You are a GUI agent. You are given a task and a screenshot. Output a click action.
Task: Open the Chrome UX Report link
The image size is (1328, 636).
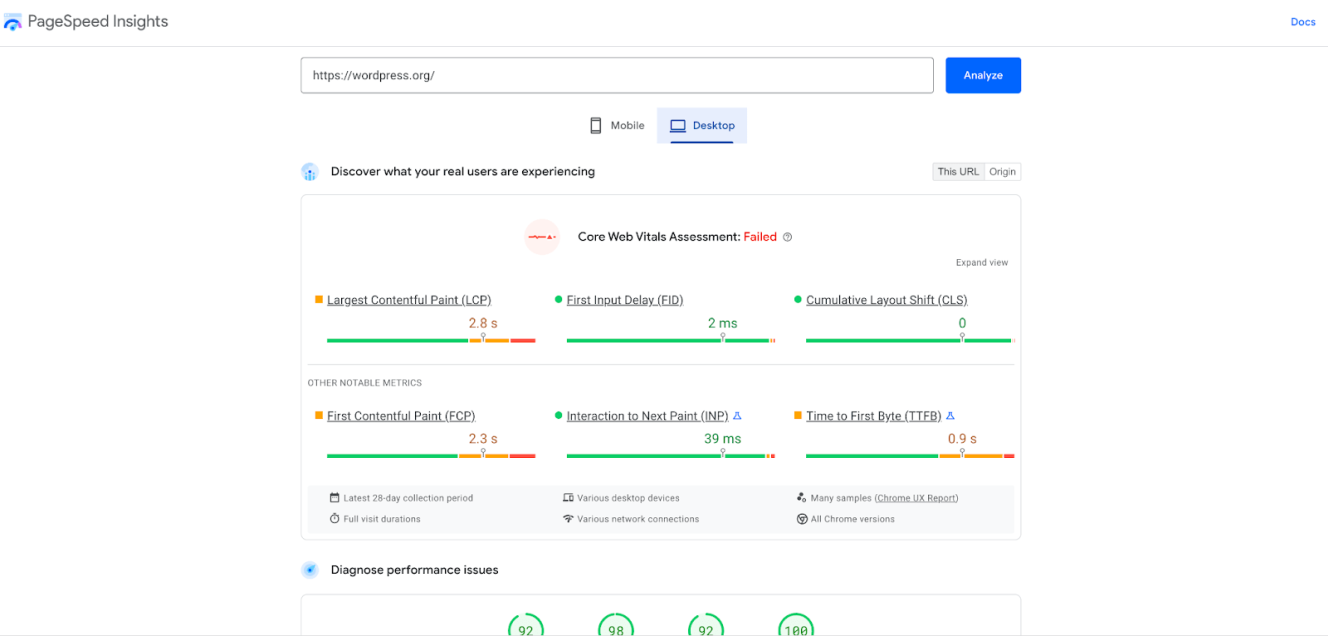[916, 498]
